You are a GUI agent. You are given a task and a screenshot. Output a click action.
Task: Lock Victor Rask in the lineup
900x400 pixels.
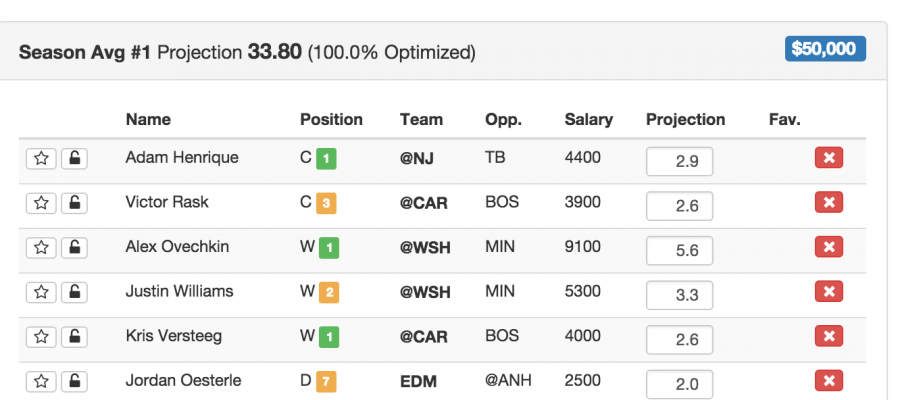tap(73, 203)
